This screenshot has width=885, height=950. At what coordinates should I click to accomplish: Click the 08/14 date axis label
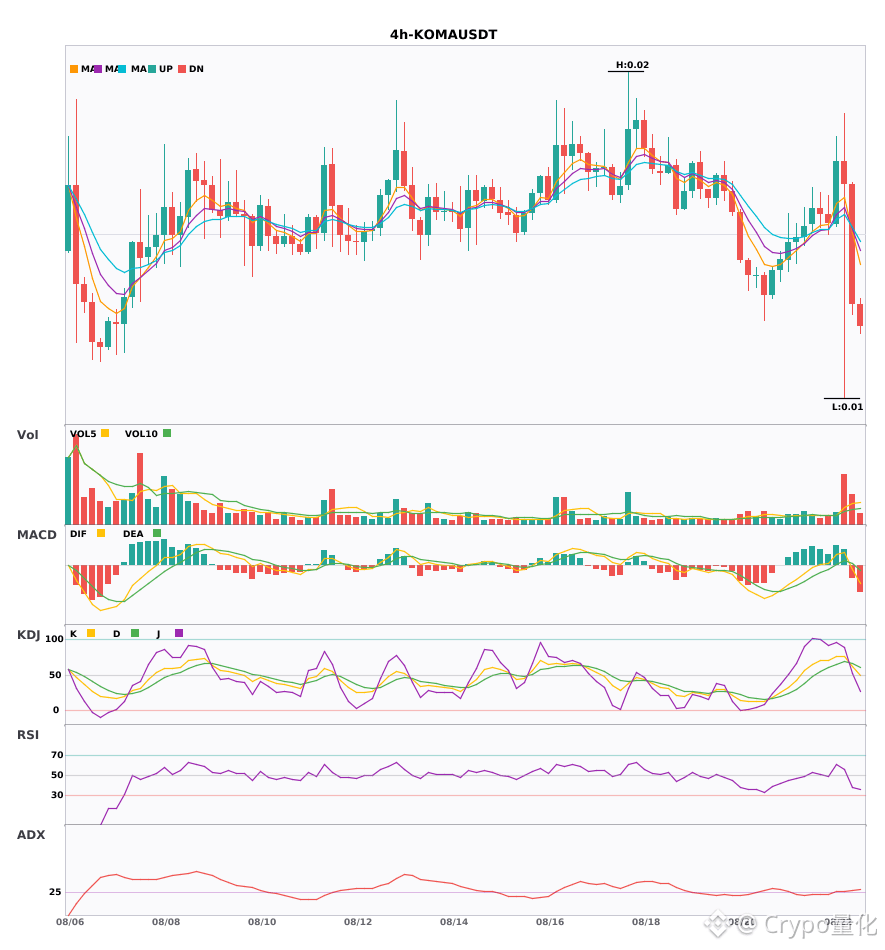pyautogui.click(x=454, y=922)
